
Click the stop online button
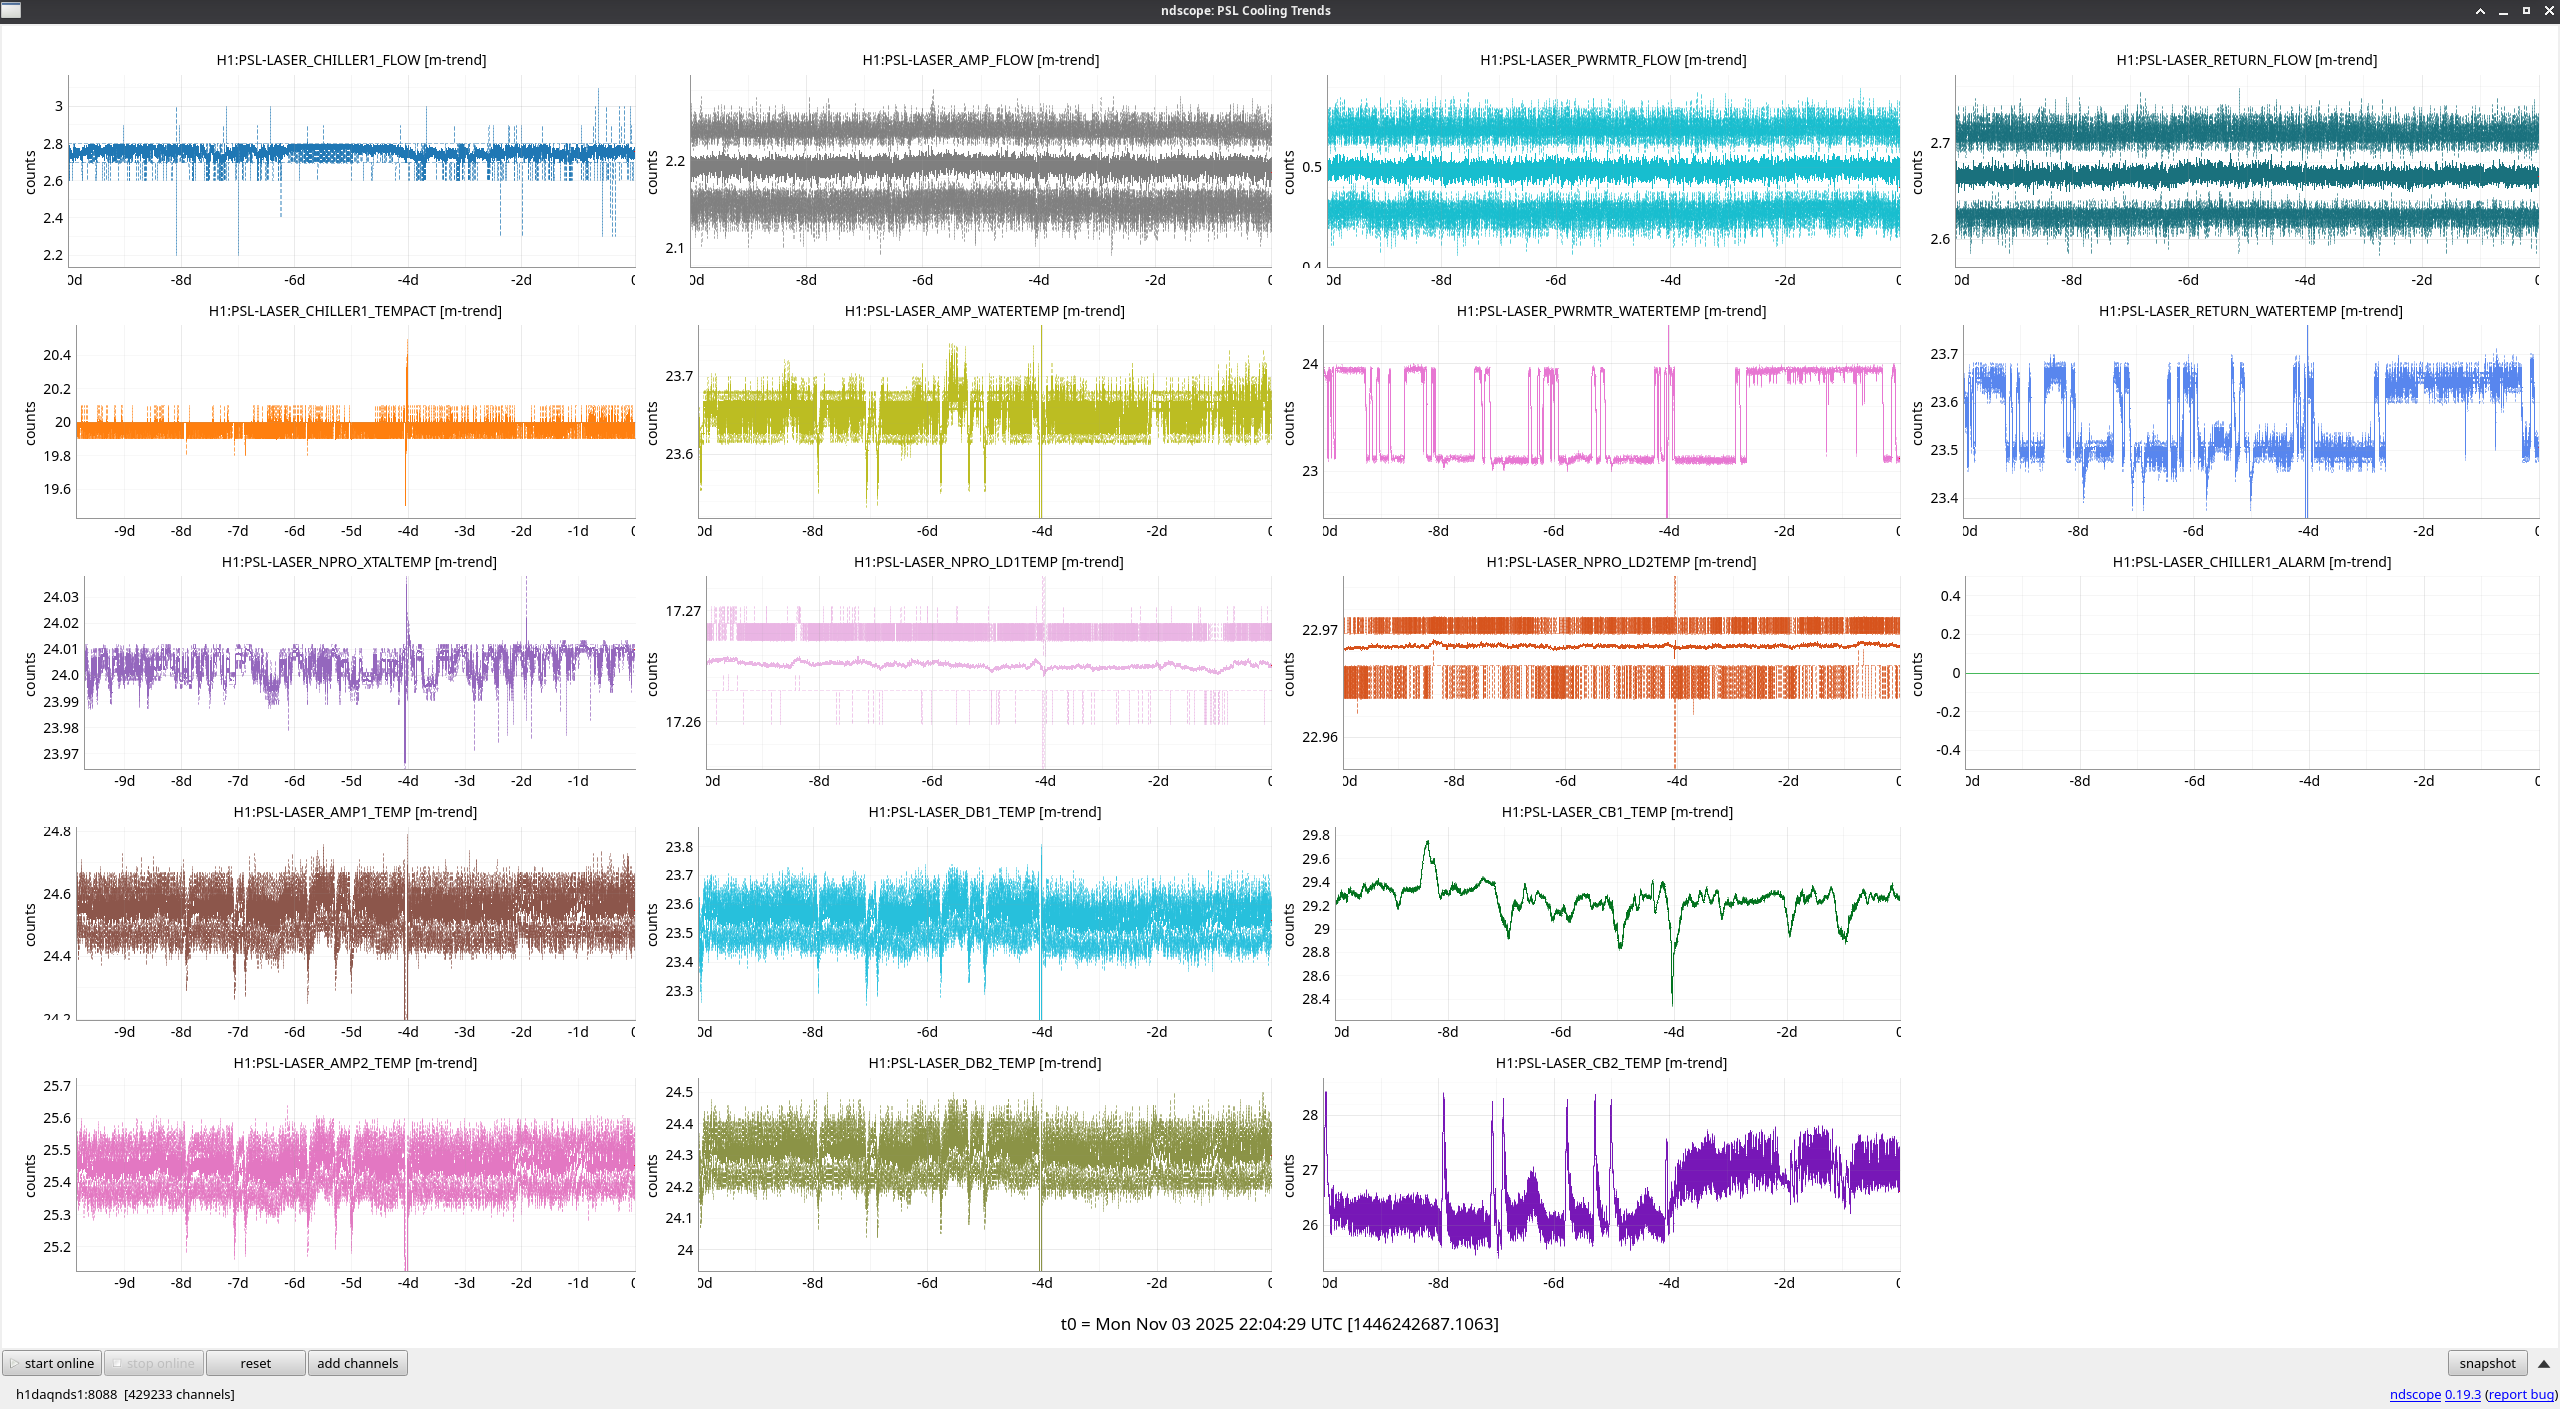click(154, 1363)
